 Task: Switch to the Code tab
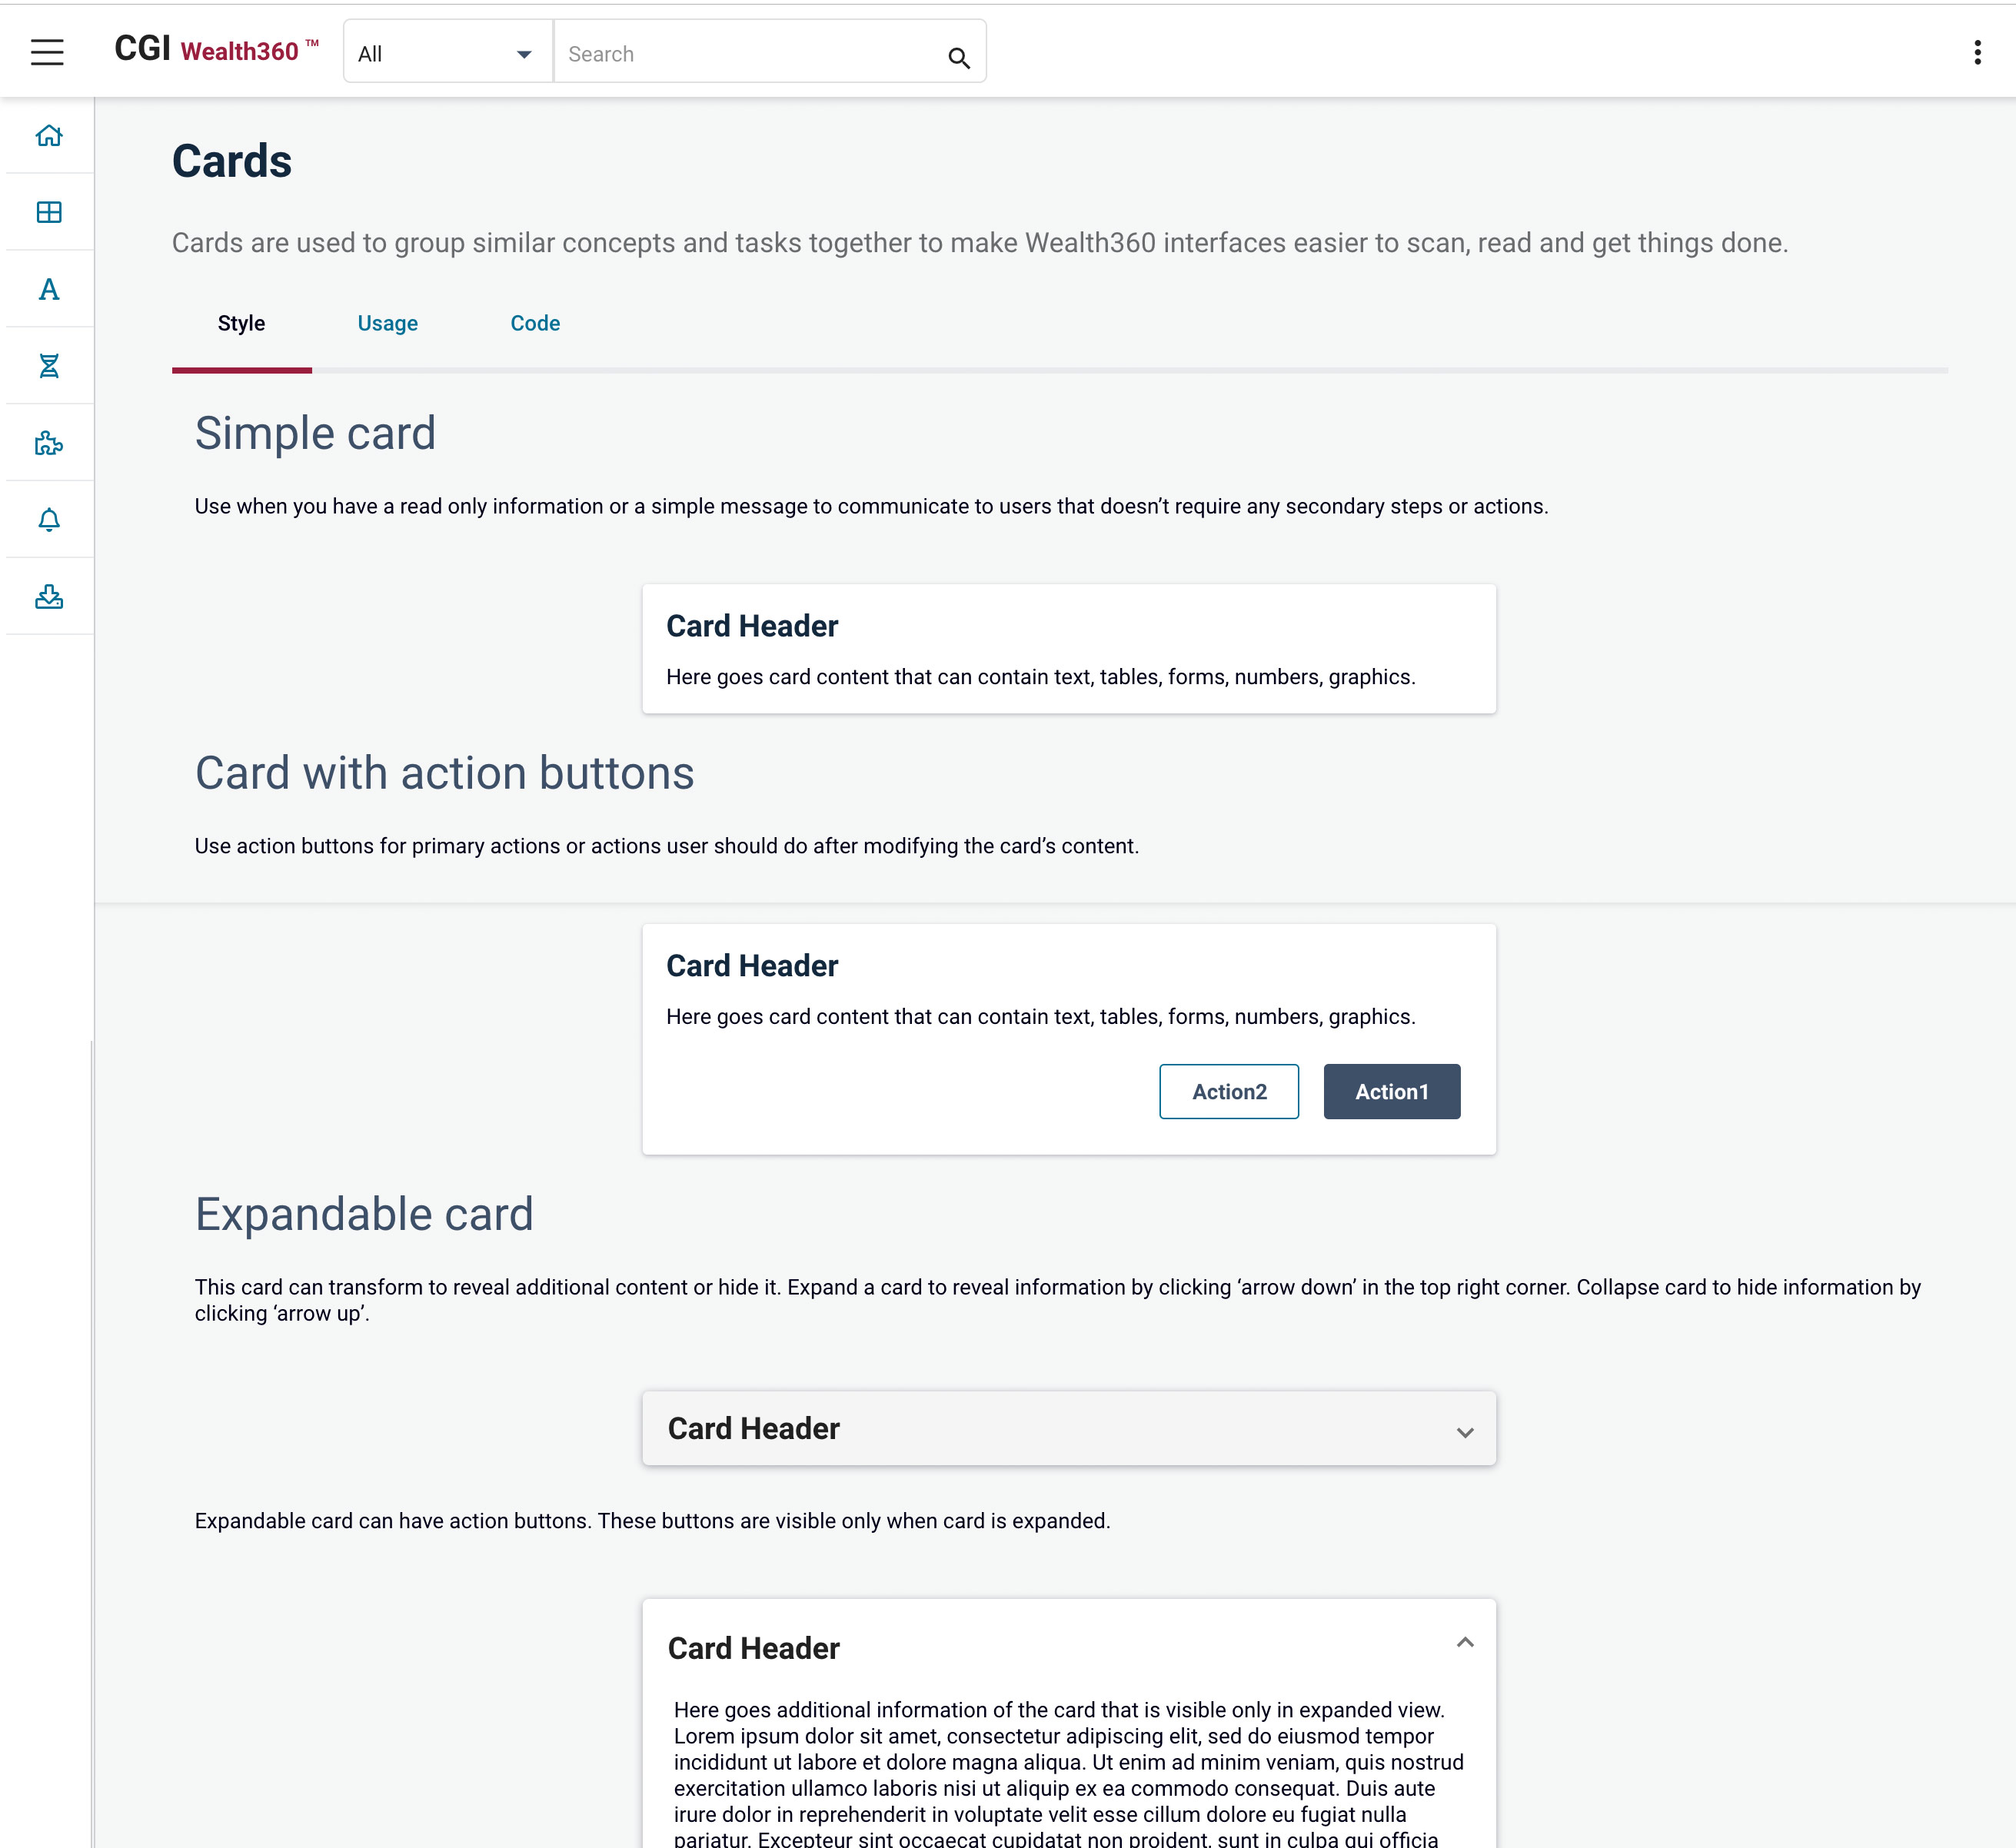535,323
